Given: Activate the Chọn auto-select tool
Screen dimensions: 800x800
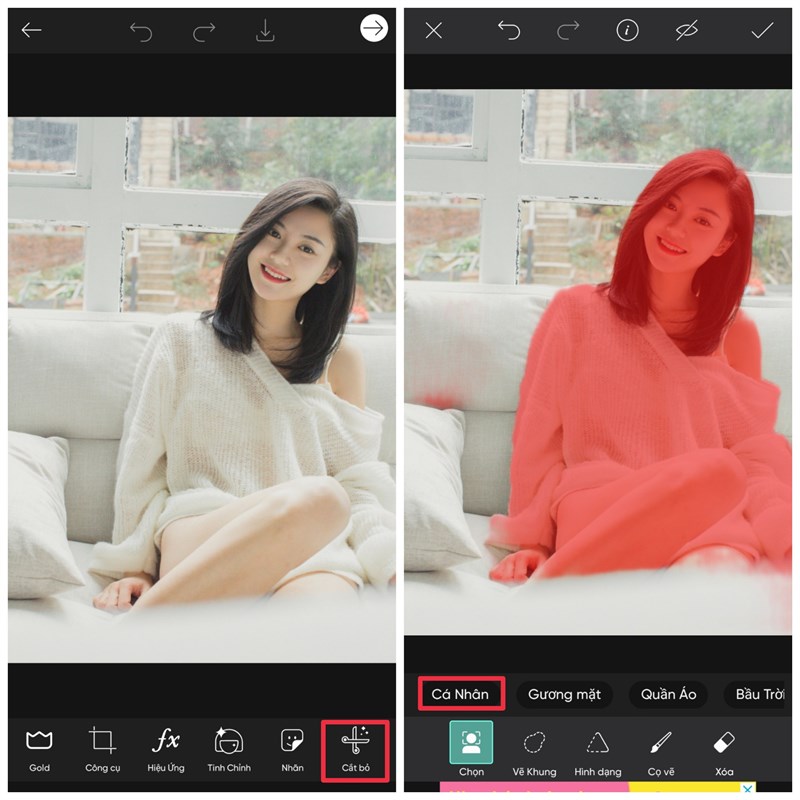Looking at the screenshot, I should [471, 749].
